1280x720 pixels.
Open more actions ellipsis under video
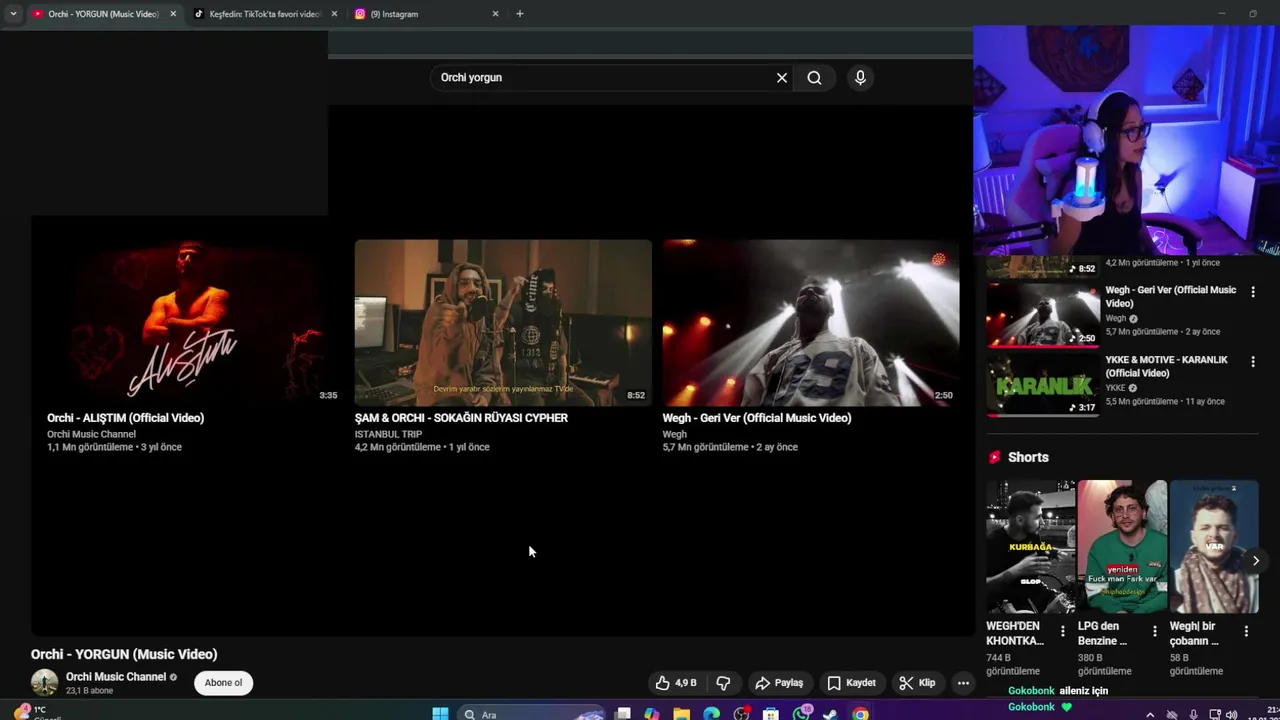[963, 683]
